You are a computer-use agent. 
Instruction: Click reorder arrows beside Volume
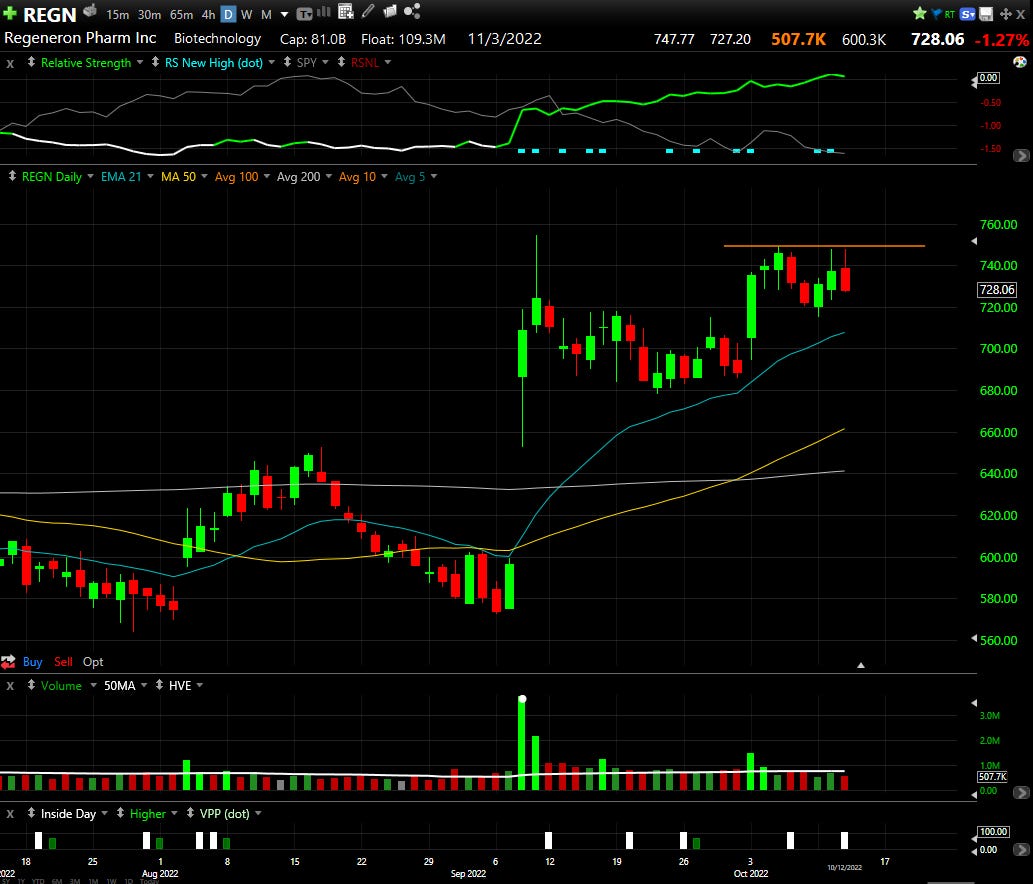pos(31,685)
